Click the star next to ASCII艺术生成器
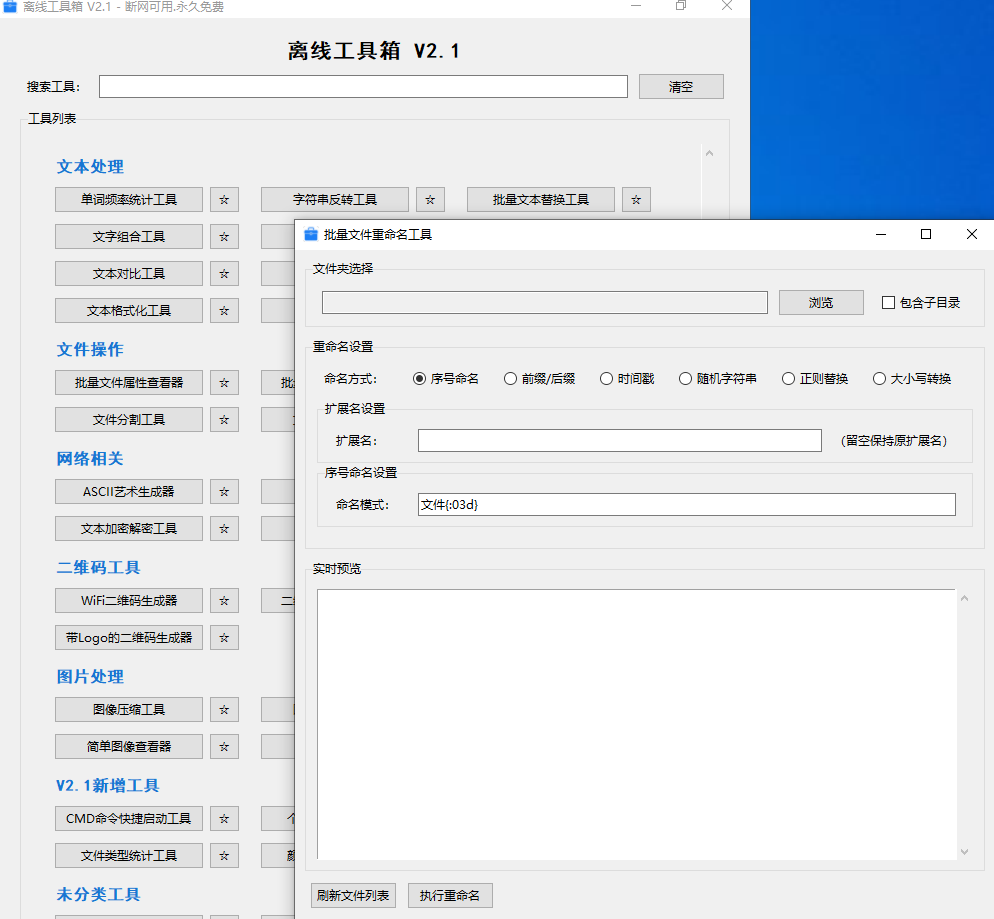The image size is (994, 919). click(x=224, y=491)
